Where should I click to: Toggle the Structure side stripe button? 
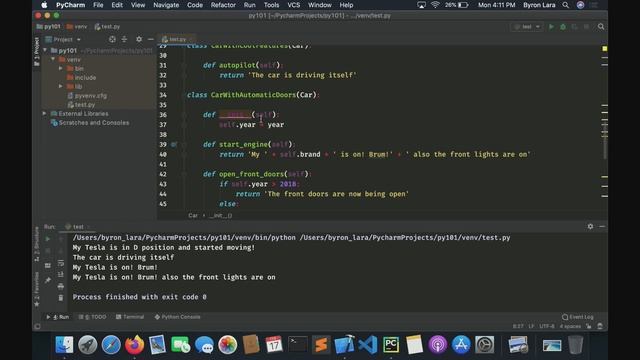pos(37,244)
